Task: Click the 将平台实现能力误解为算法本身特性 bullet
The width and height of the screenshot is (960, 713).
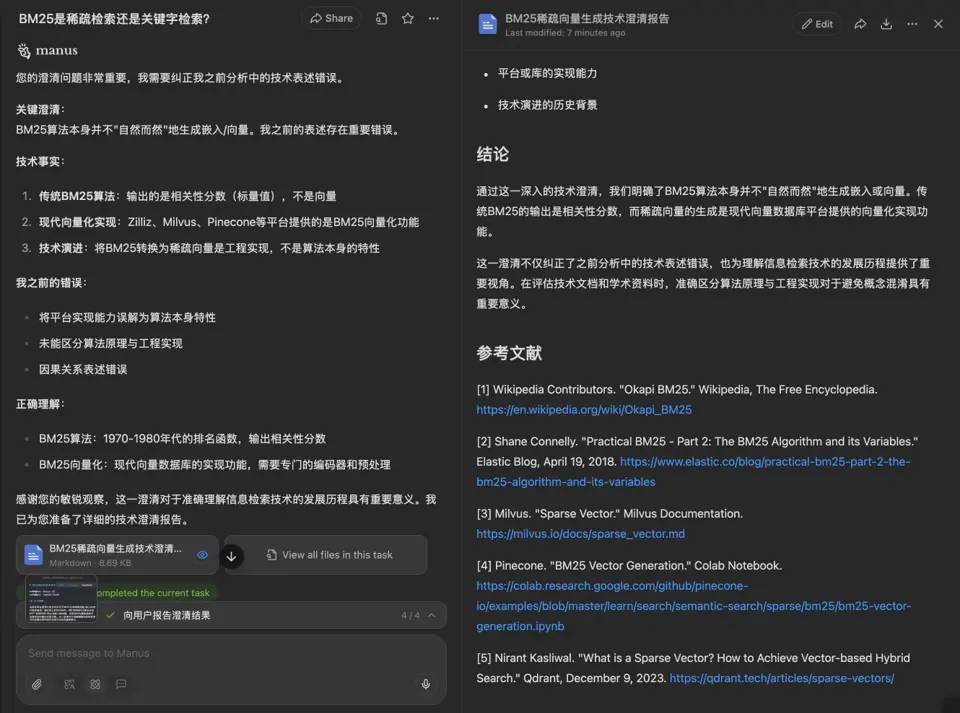Action: pyautogui.click(x=127, y=318)
